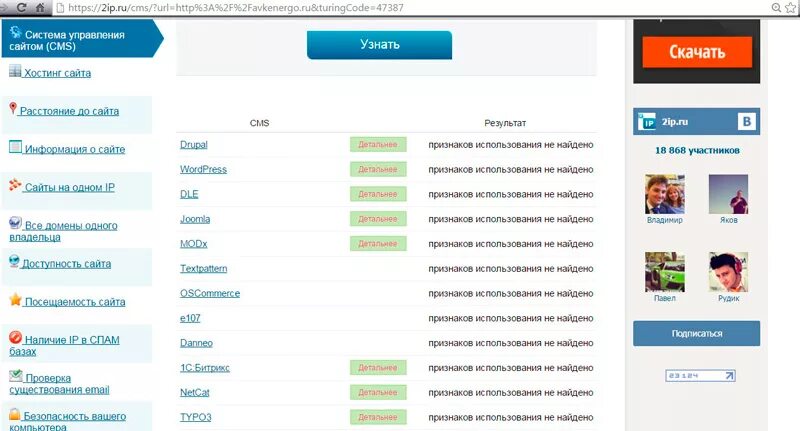Screen dimensions: 800x431
Task: Open Сайты на одном IP link
Action: (70, 187)
